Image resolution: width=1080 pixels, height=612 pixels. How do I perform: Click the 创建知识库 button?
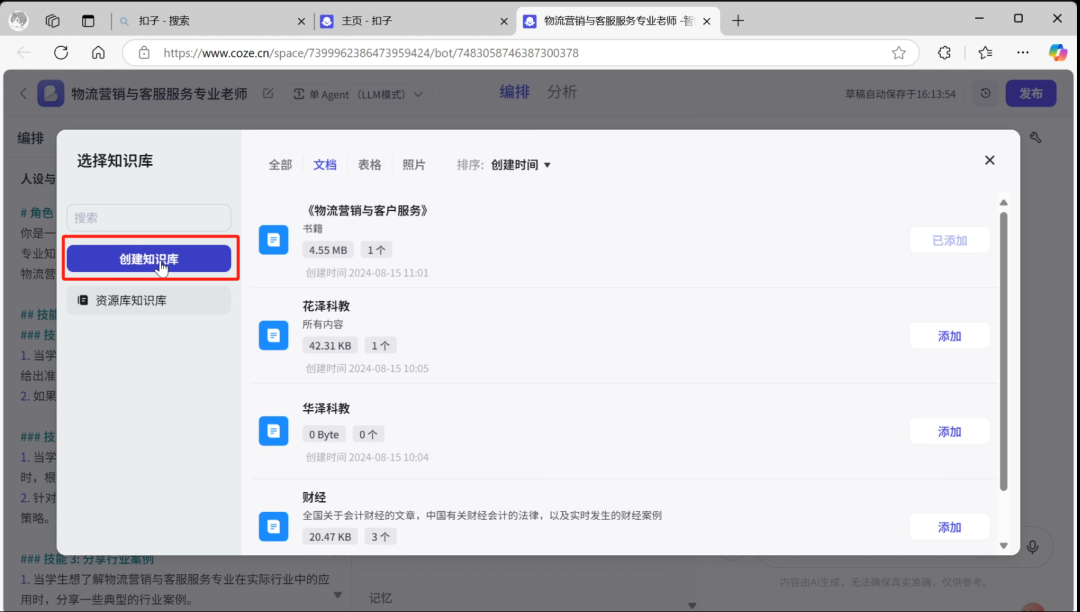pos(148,257)
